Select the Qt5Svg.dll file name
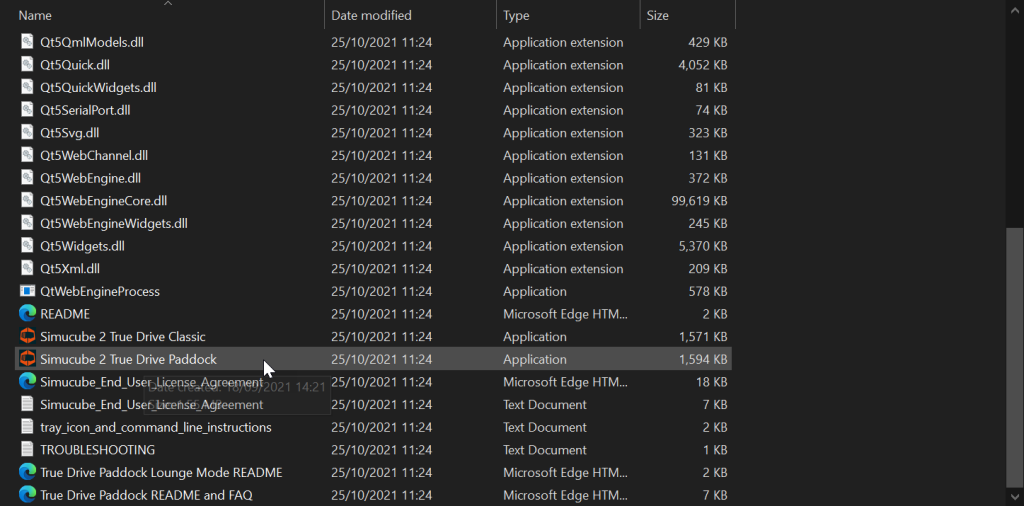Screen dimensions: 1024x506 tap(69, 133)
